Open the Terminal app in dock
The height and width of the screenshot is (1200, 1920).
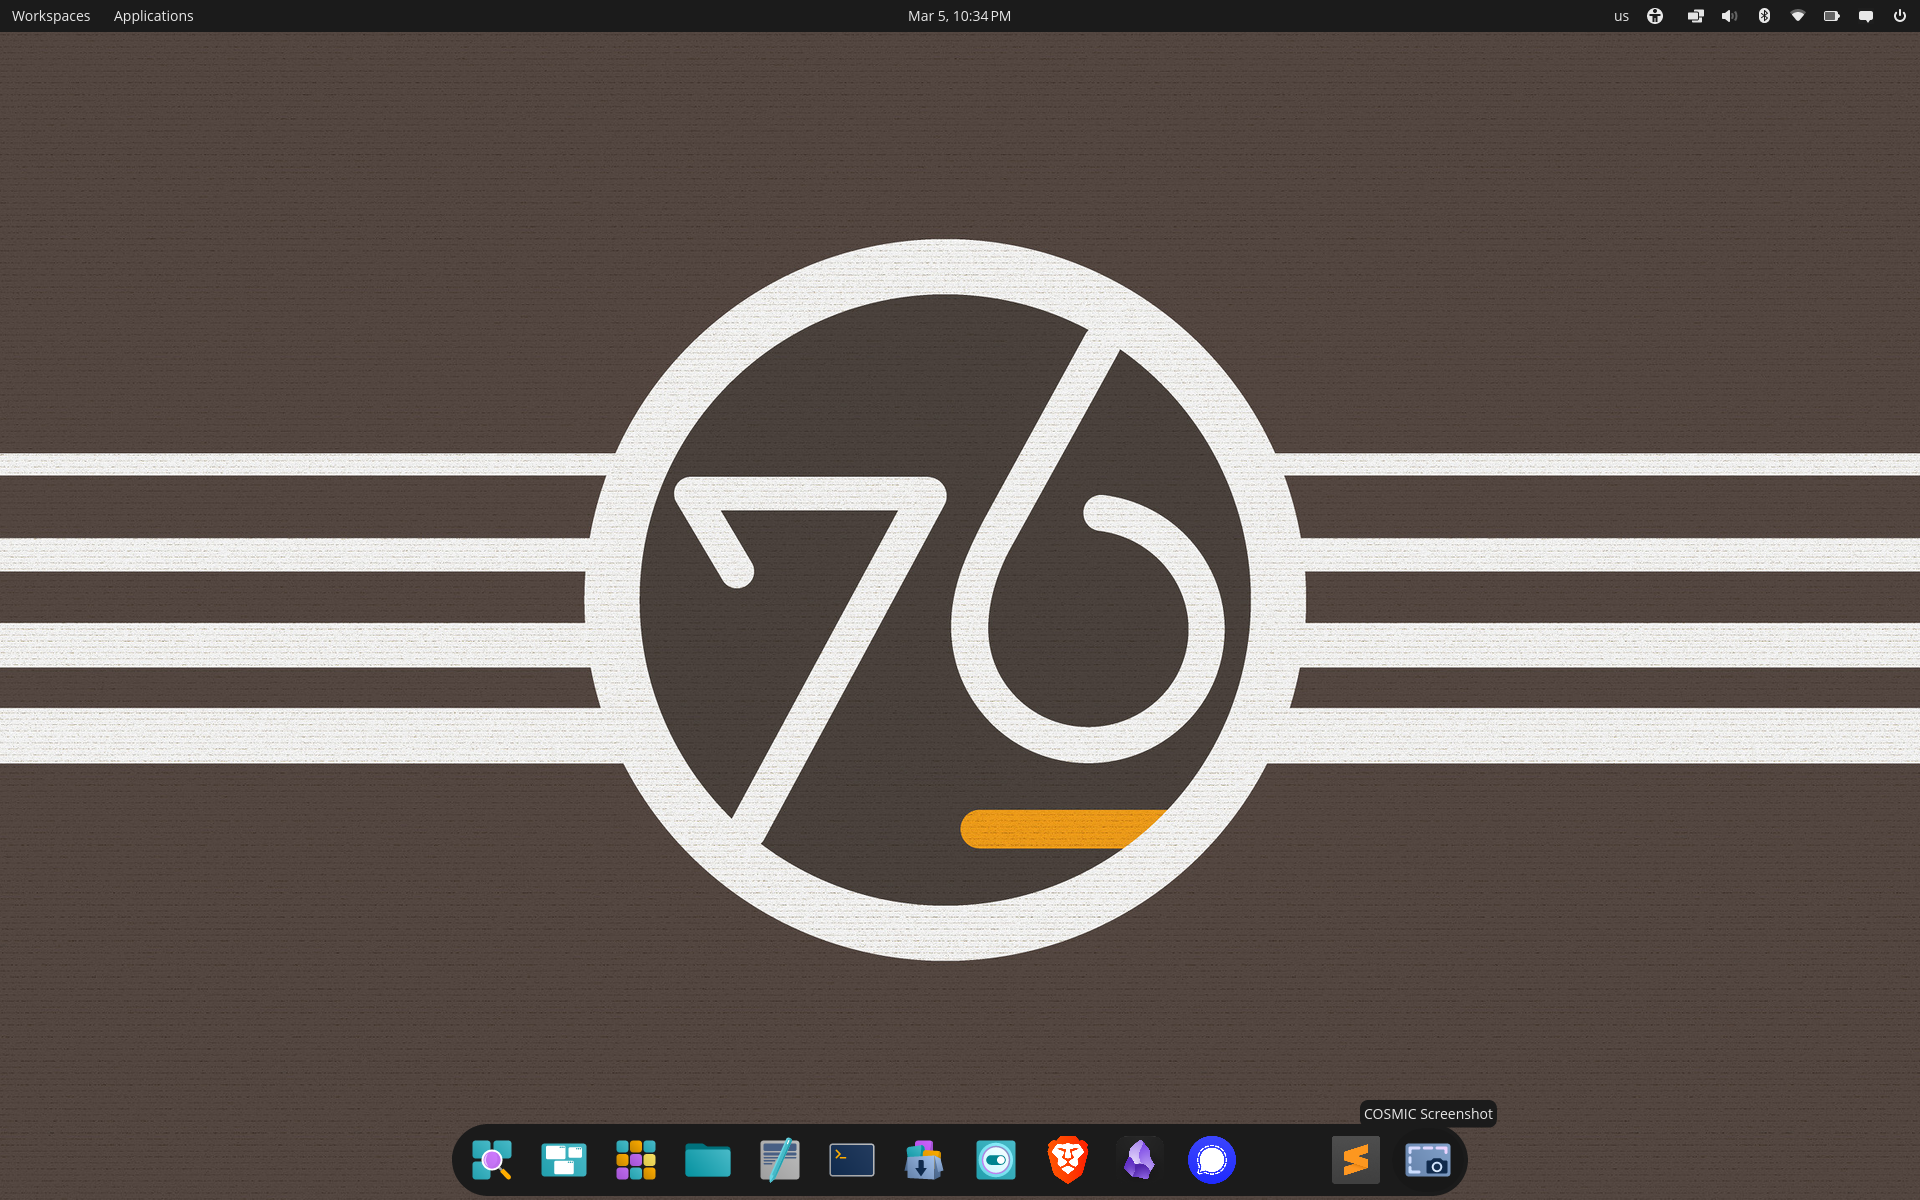point(851,1160)
